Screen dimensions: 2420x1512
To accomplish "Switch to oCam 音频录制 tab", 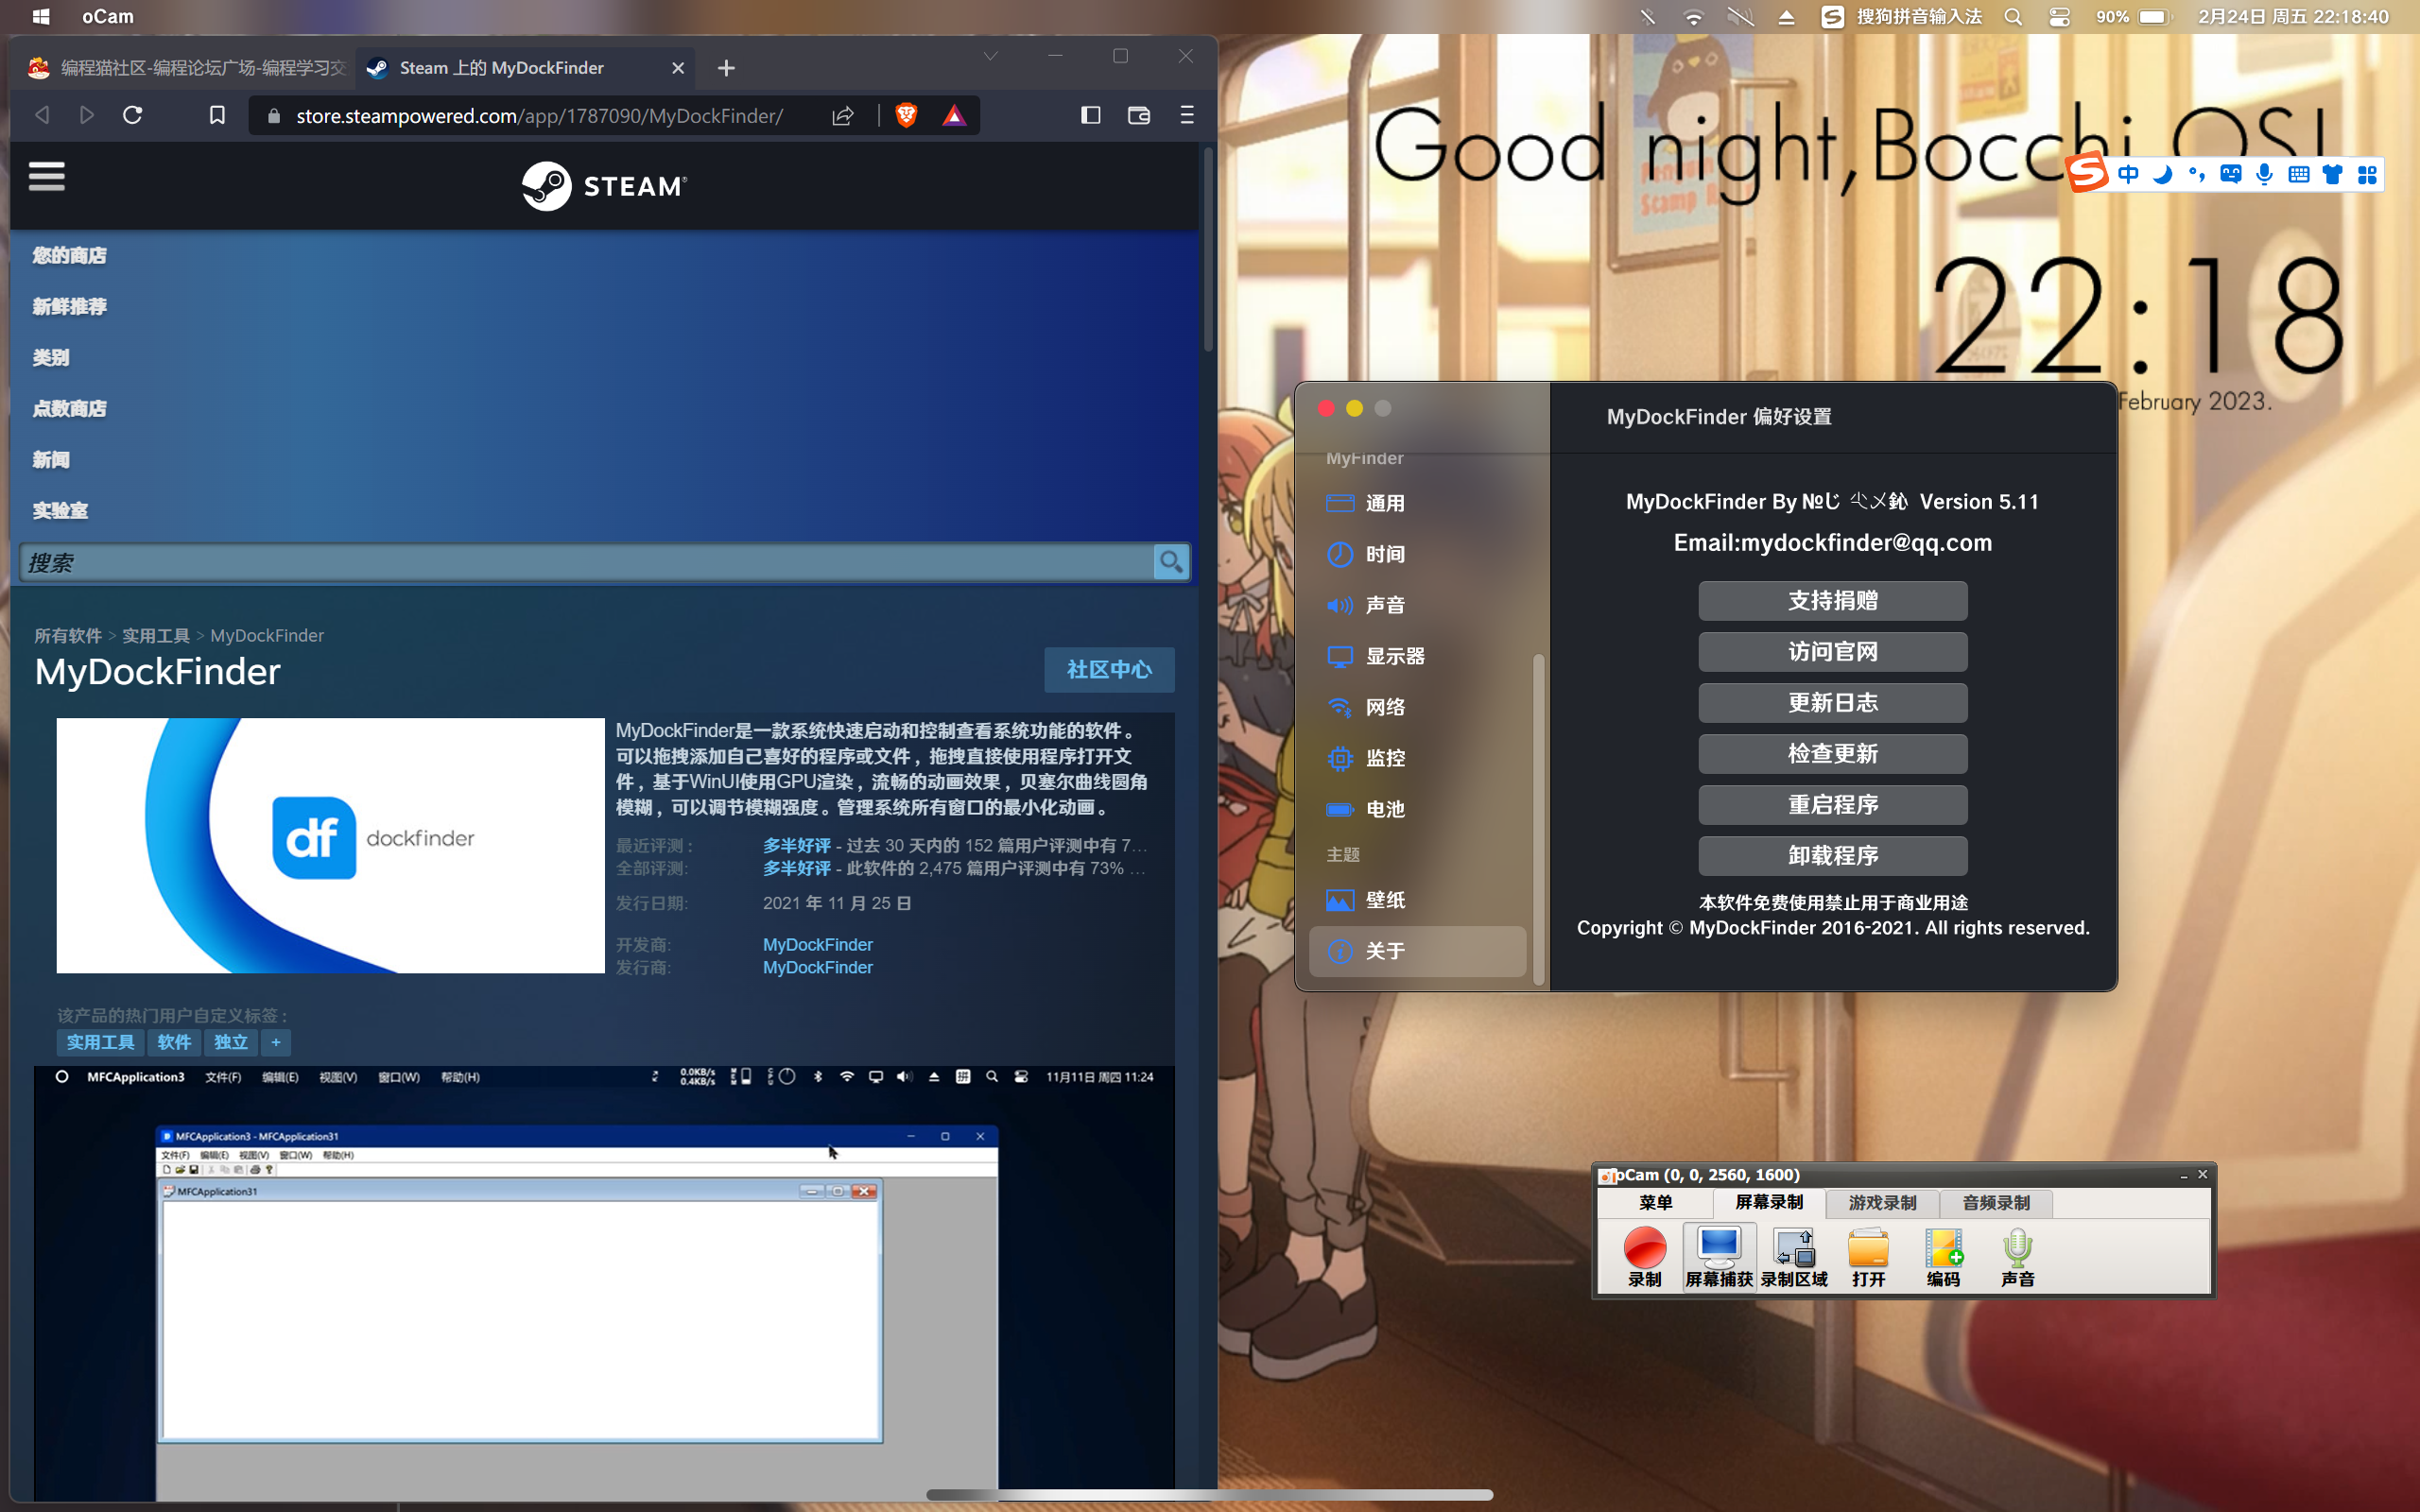I will tap(1996, 1203).
